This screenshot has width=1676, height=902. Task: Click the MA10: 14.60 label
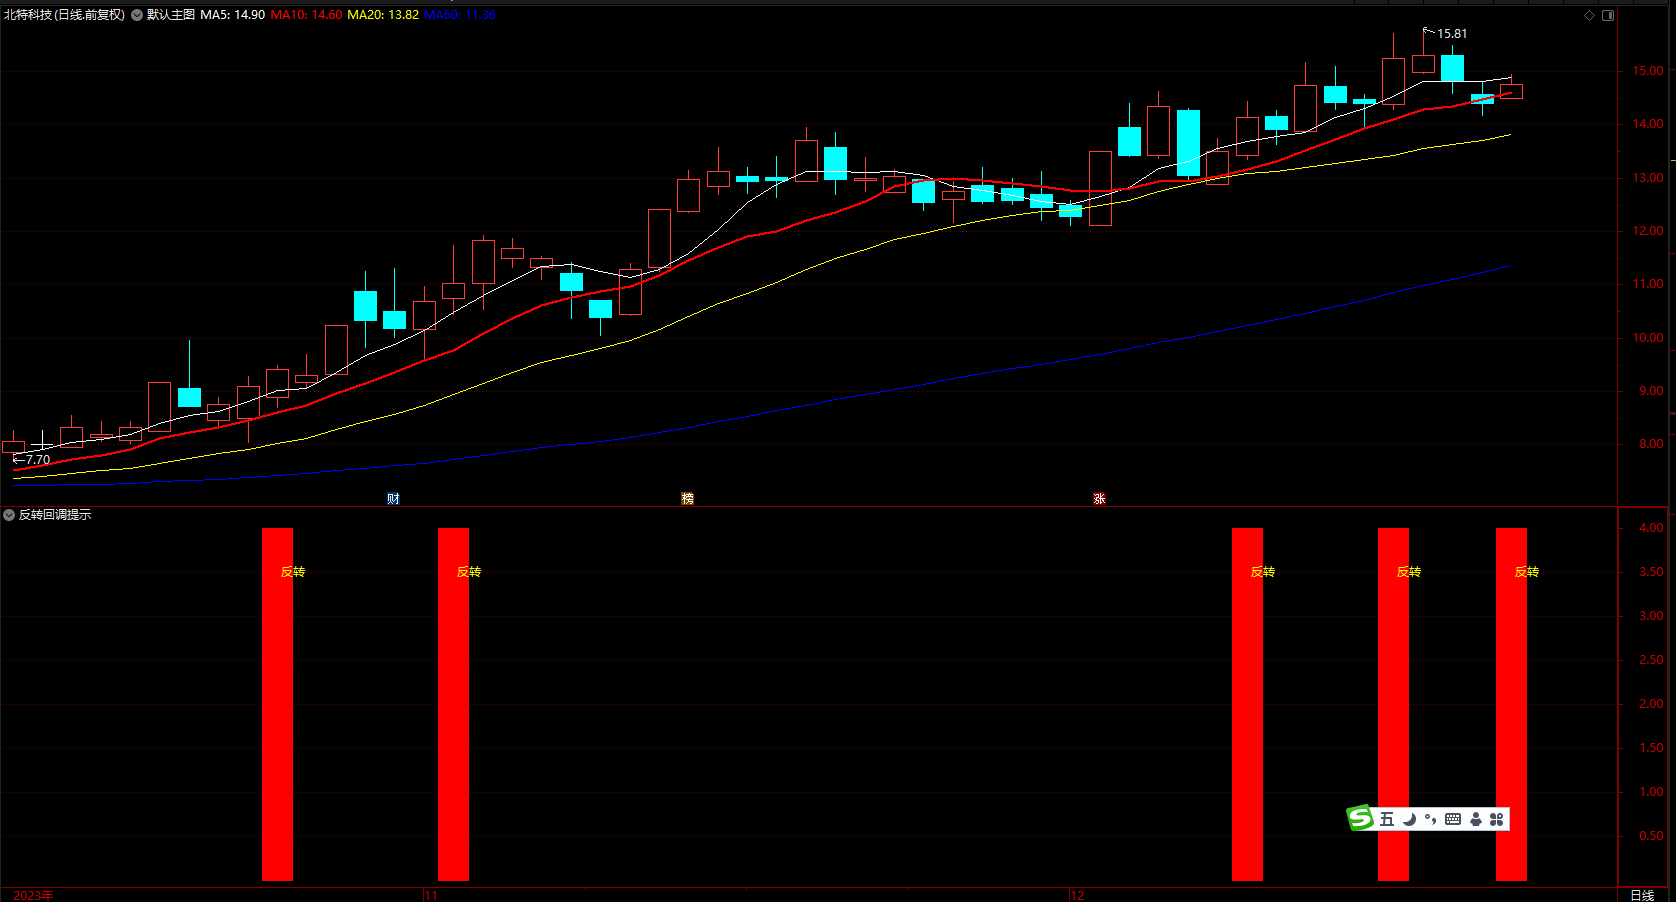point(306,15)
